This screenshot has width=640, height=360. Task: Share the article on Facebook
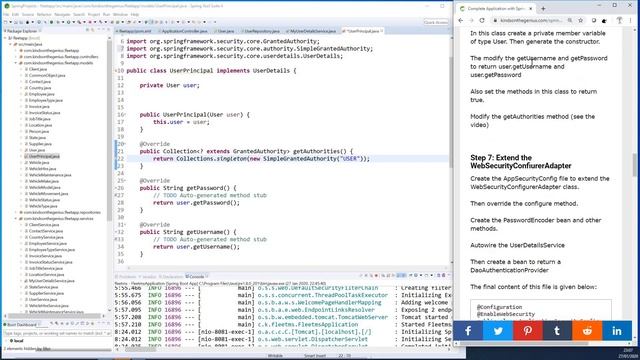pyautogui.click(x=468, y=331)
